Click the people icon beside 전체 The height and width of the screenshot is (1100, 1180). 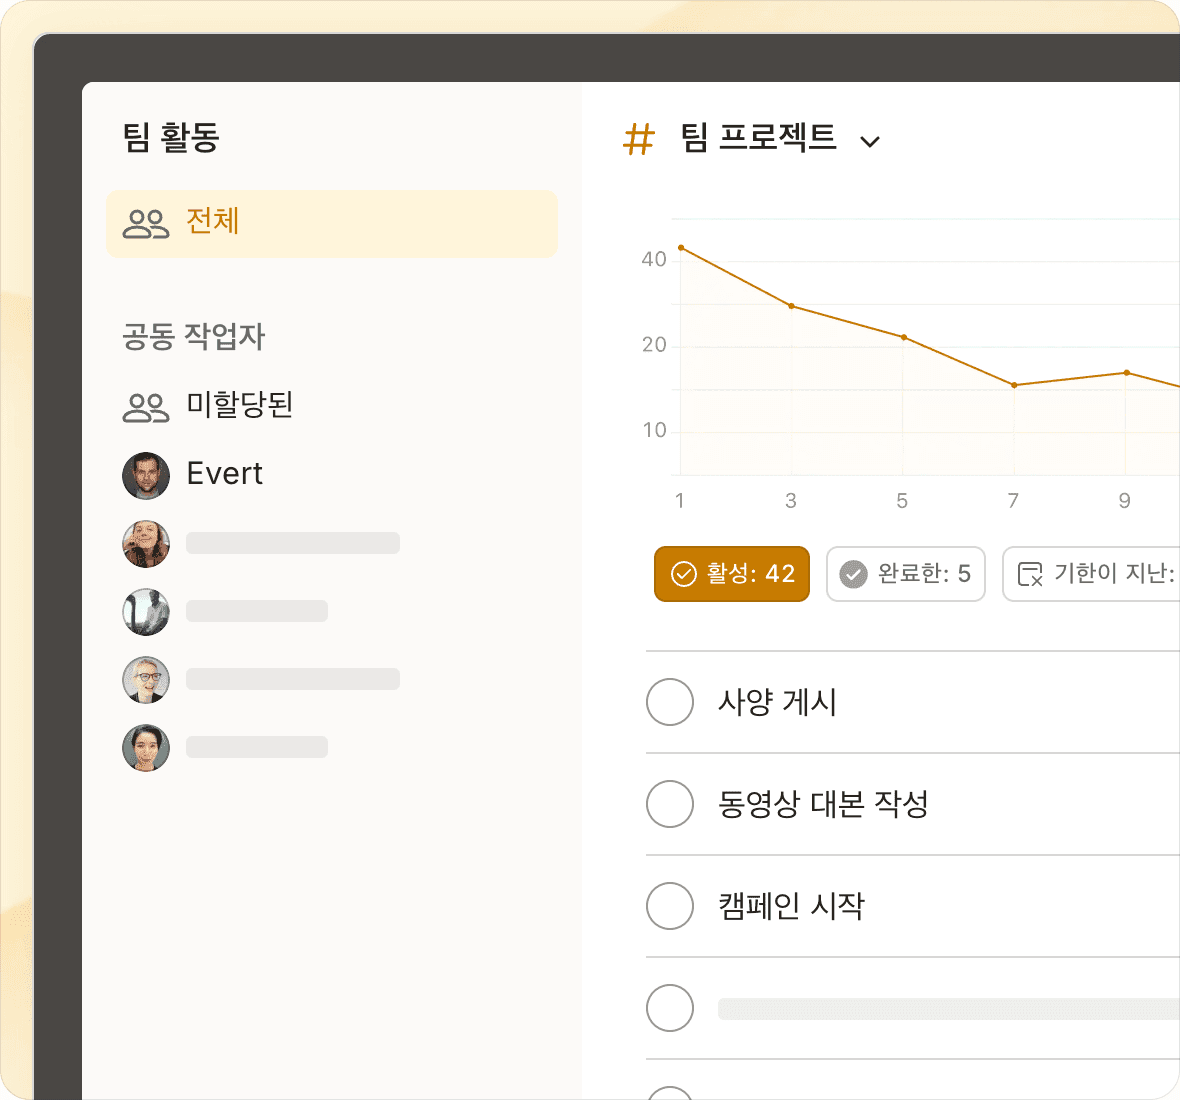coord(146,223)
